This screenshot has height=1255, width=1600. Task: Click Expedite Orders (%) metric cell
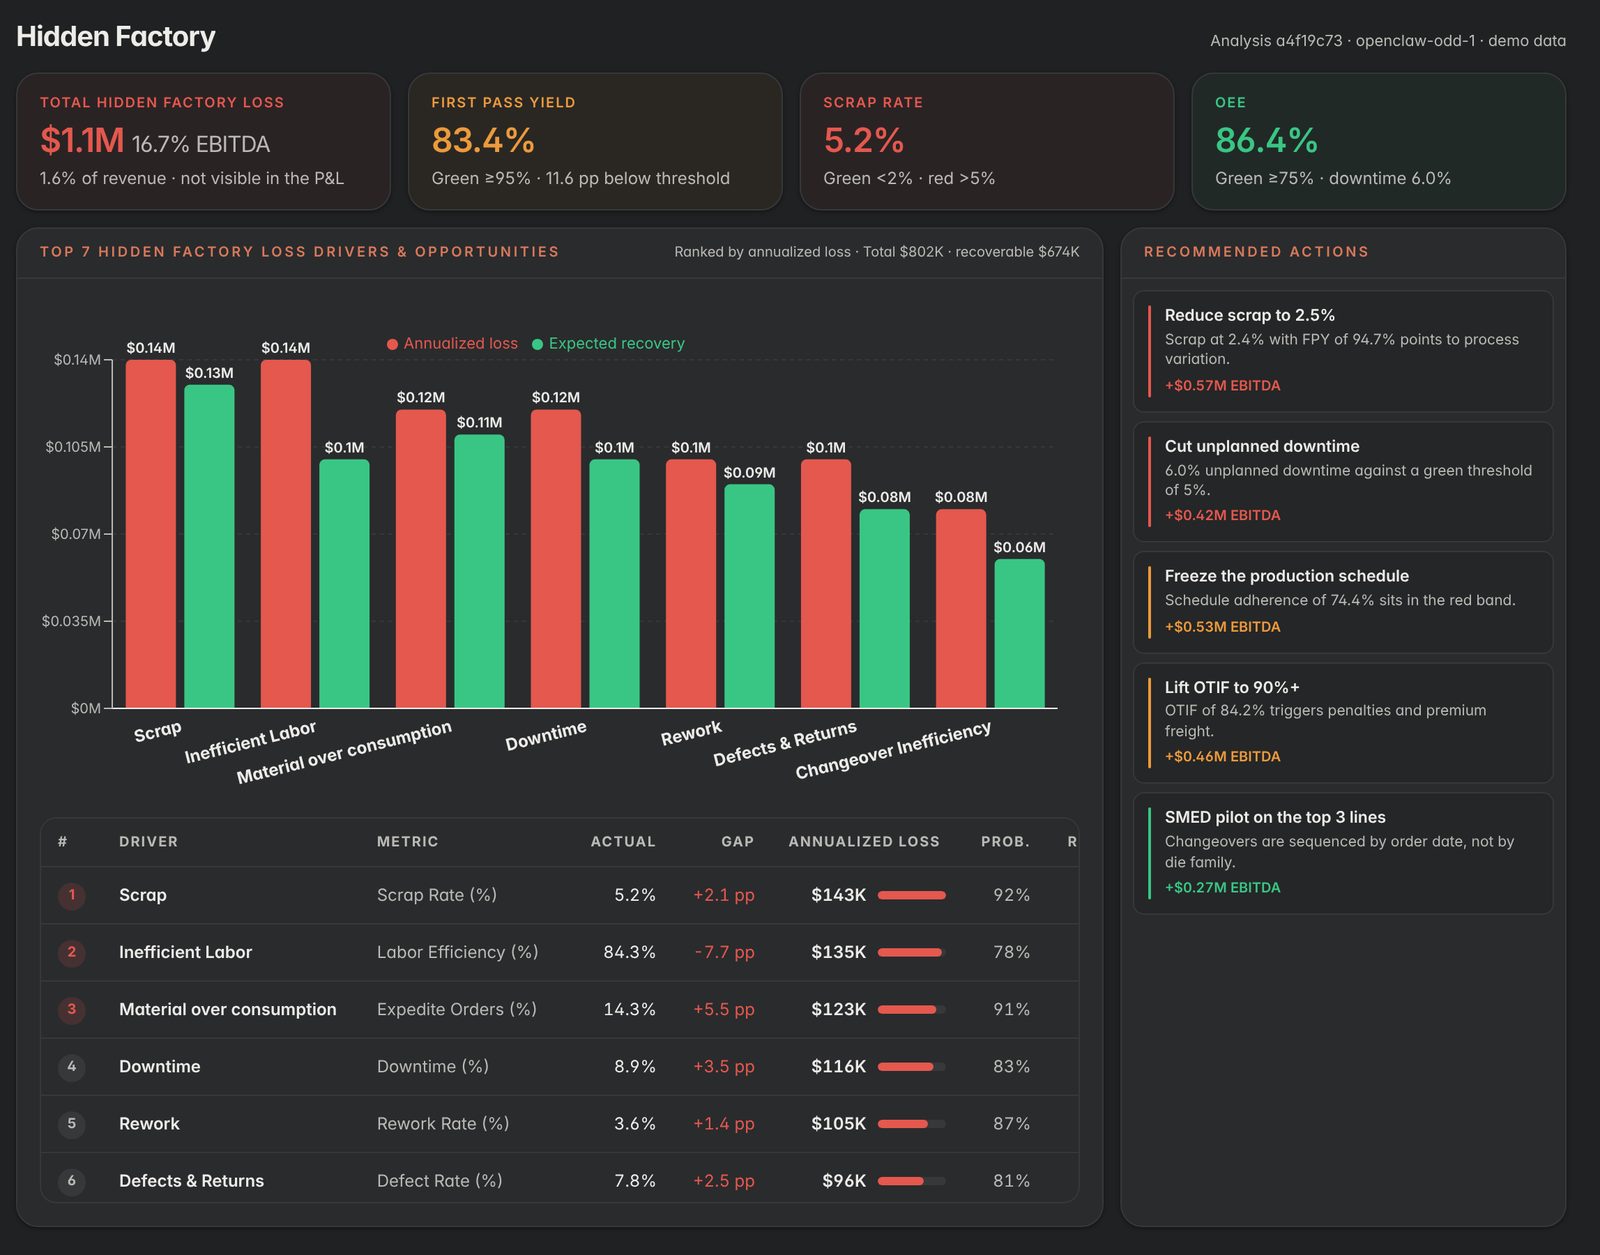pyautogui.click(x=457, y=1009)
